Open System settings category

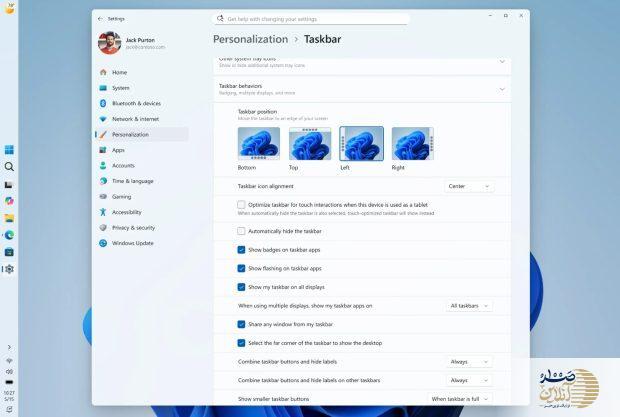click(142, 88)
